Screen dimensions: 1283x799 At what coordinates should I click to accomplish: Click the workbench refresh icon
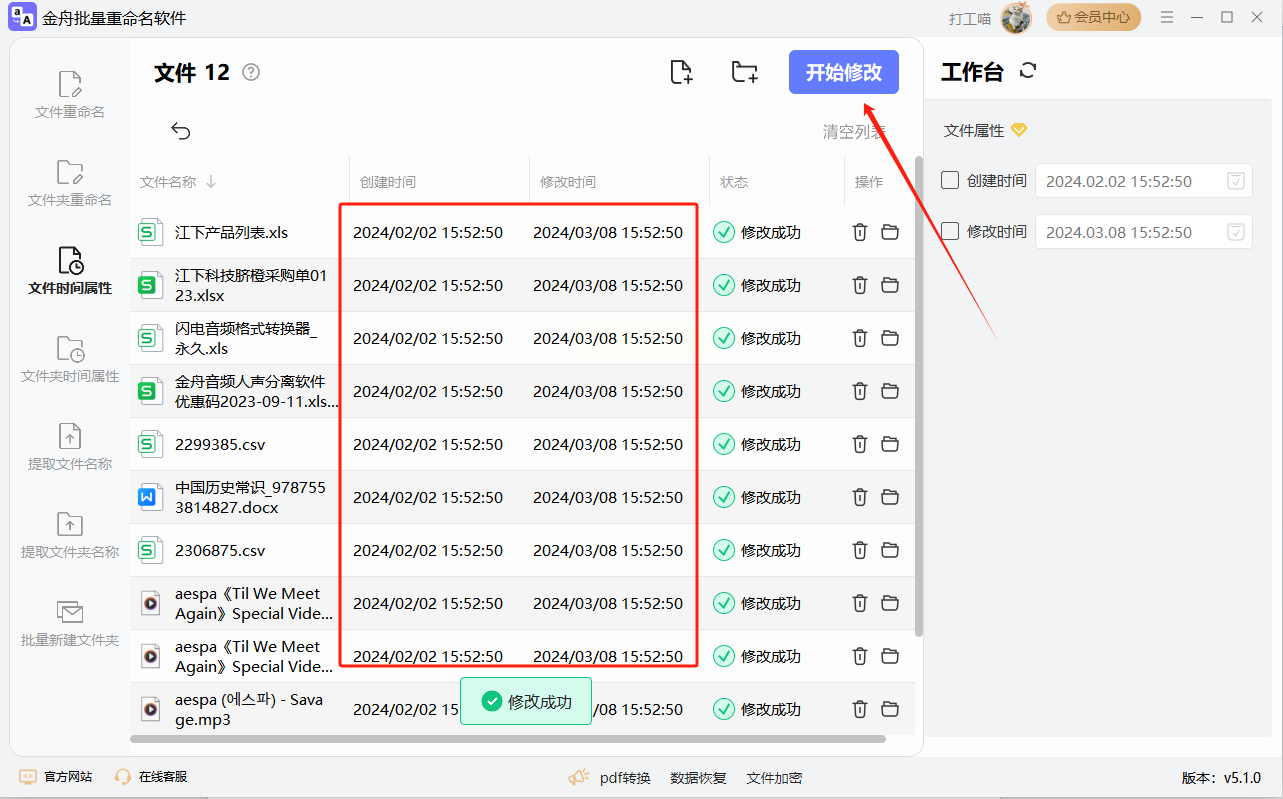pyautogui.click(x=1028, y=71)
